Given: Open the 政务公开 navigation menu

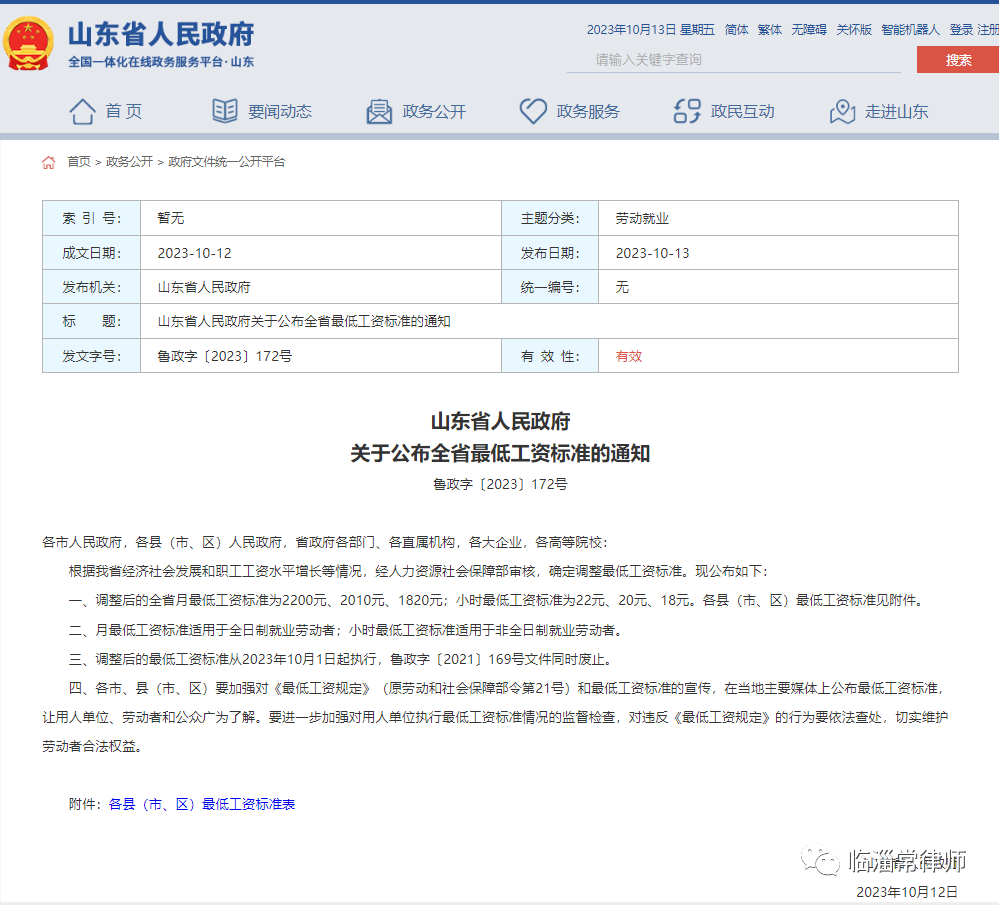Looking at the screenshot, I should click(x=435, y=112).
